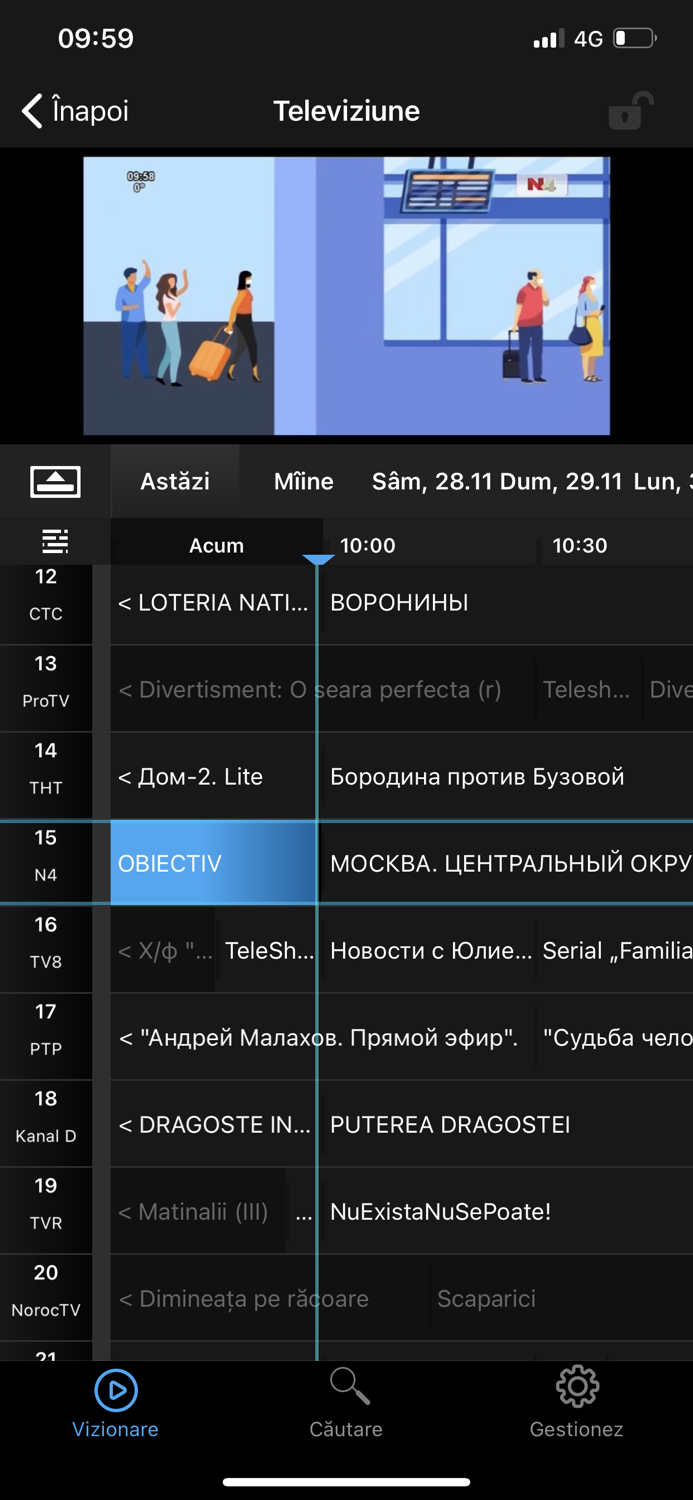Open Бородина против Бузовой program

pos(506,776)
